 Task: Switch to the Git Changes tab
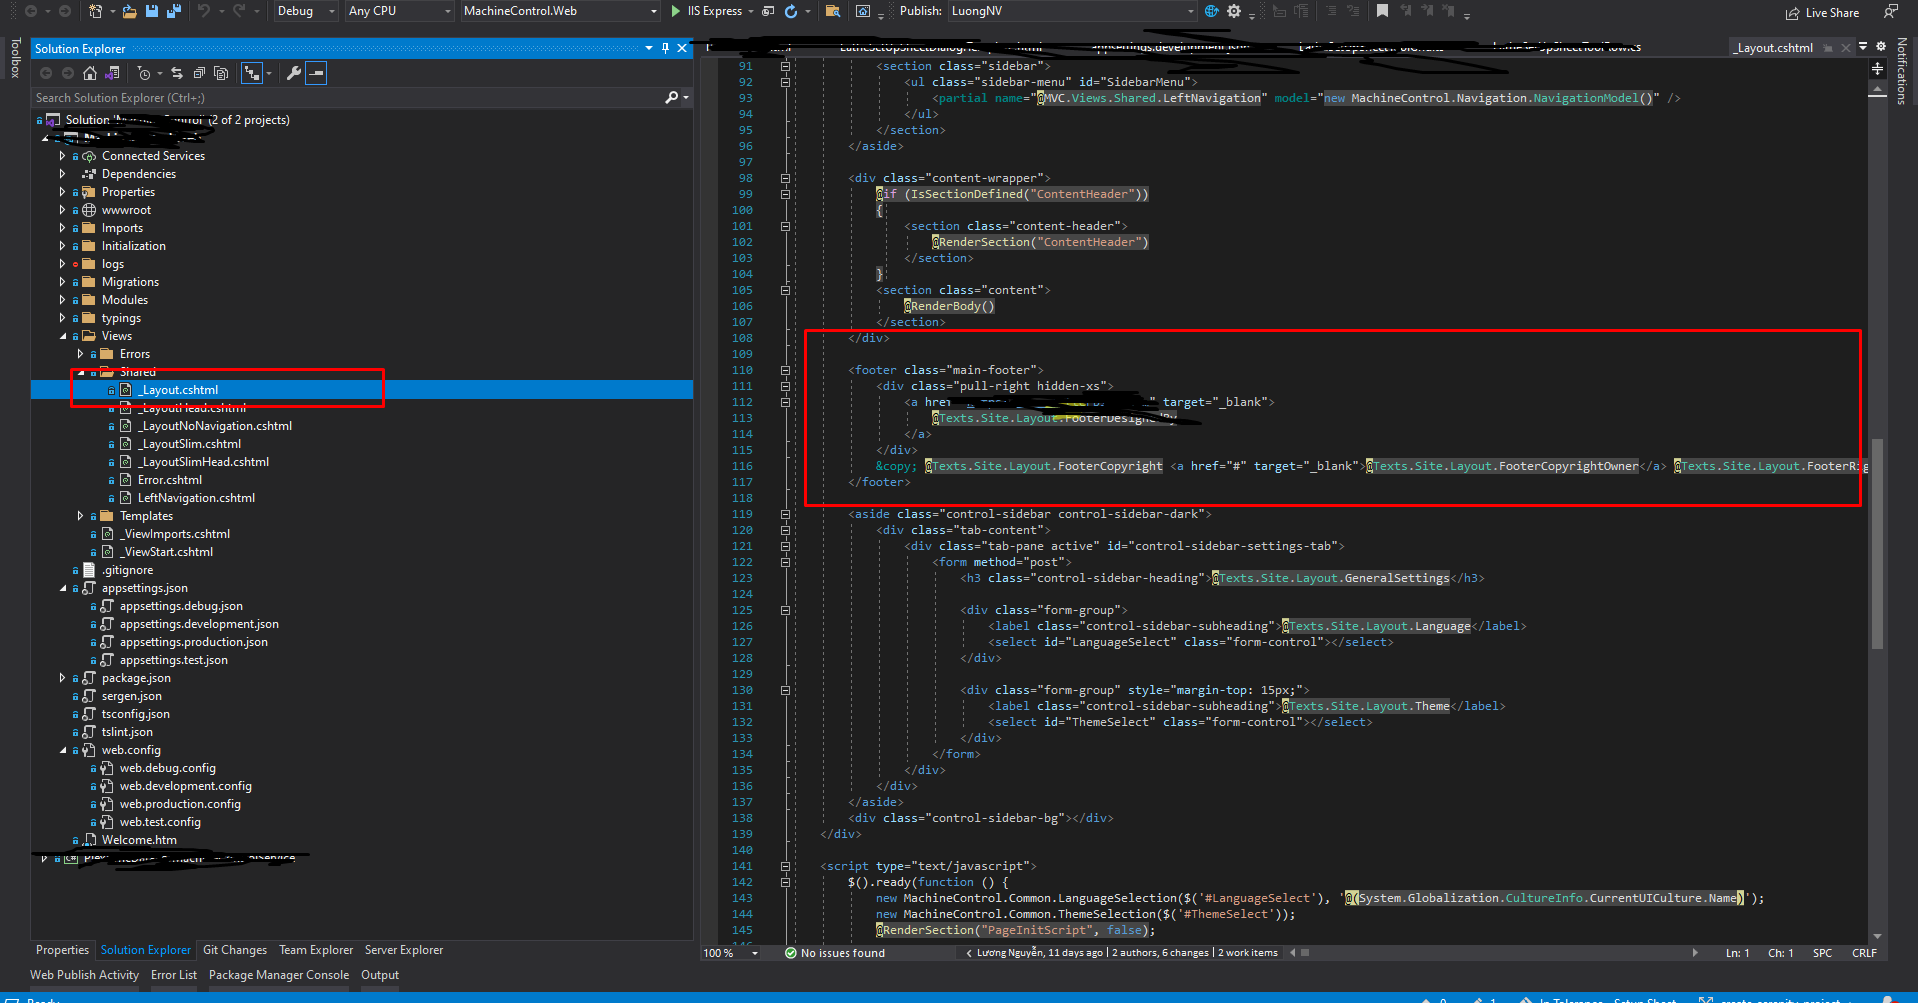coord(235,950)
